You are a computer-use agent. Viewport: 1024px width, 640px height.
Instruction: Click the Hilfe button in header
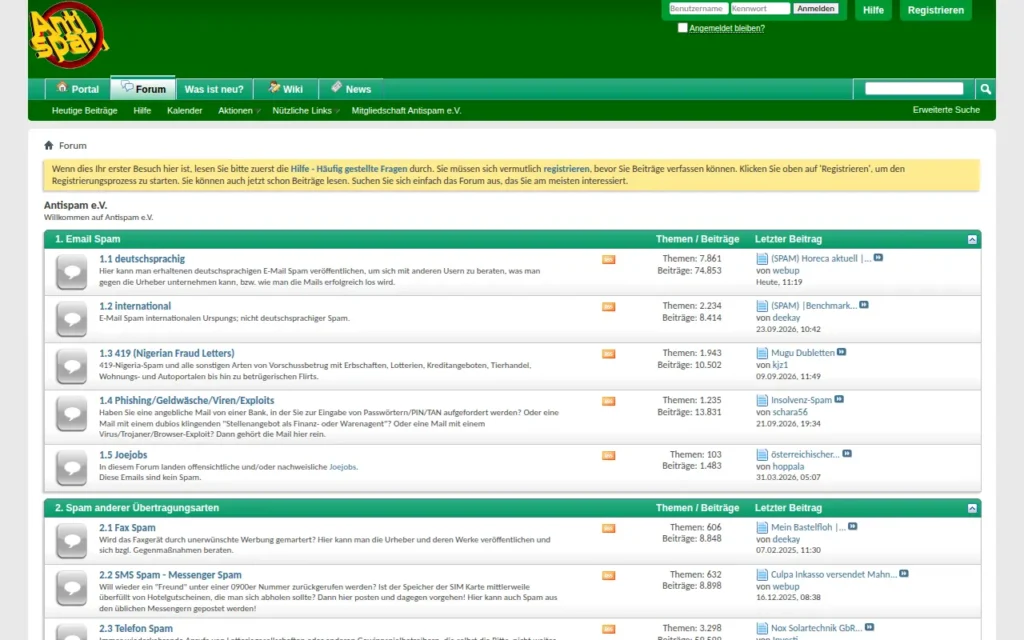click(873, 10)
